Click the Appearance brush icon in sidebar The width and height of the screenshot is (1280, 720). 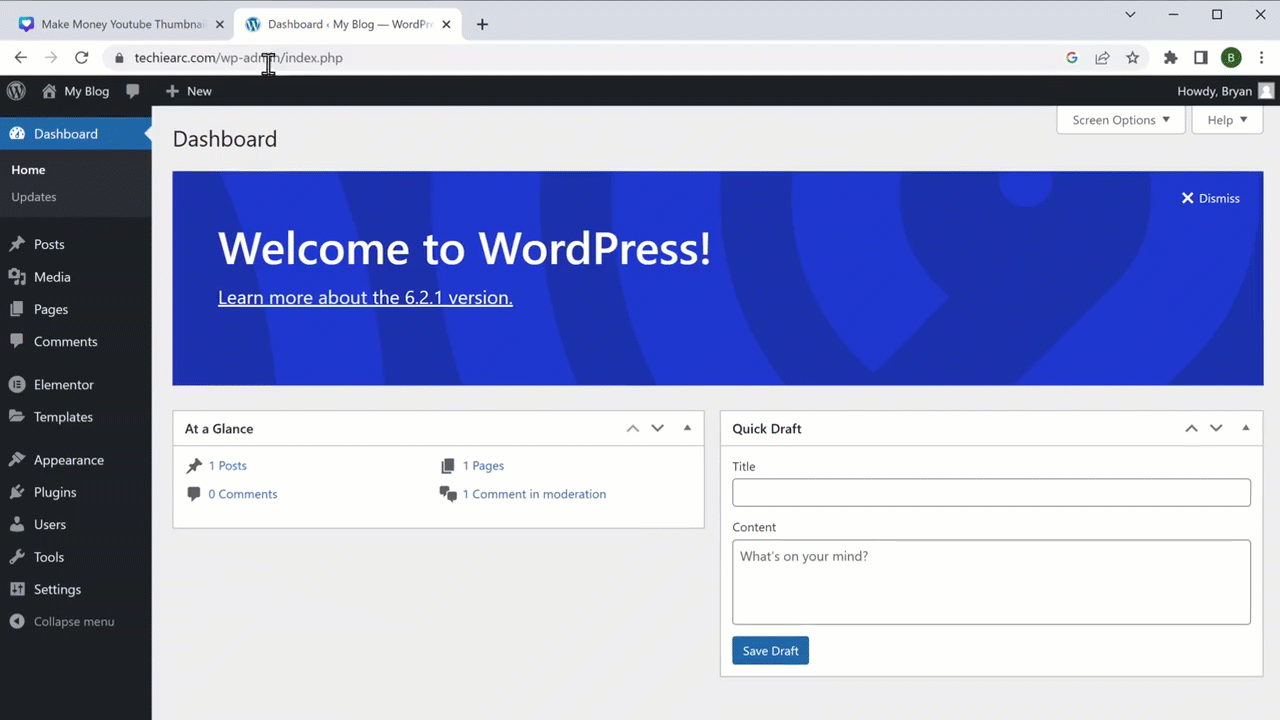(x=17, y=460)
